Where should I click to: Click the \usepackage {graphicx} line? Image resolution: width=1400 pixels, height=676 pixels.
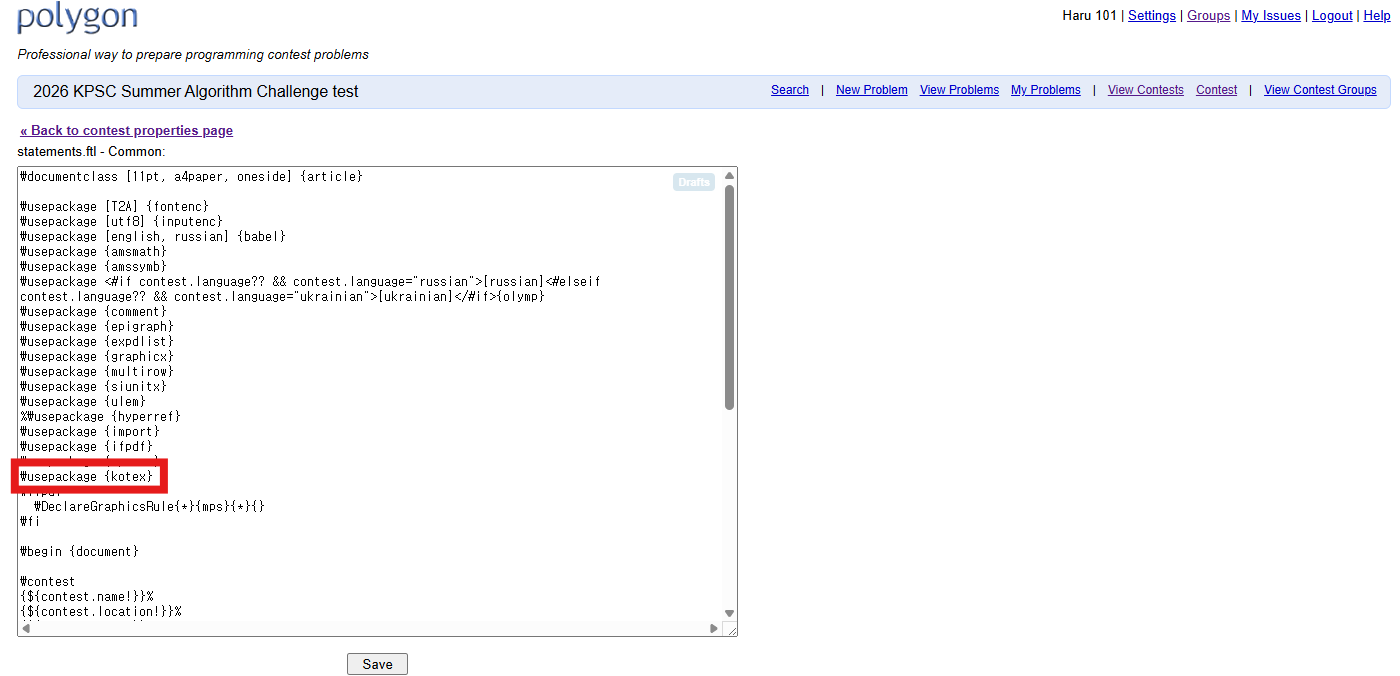(x=97, y=357)
